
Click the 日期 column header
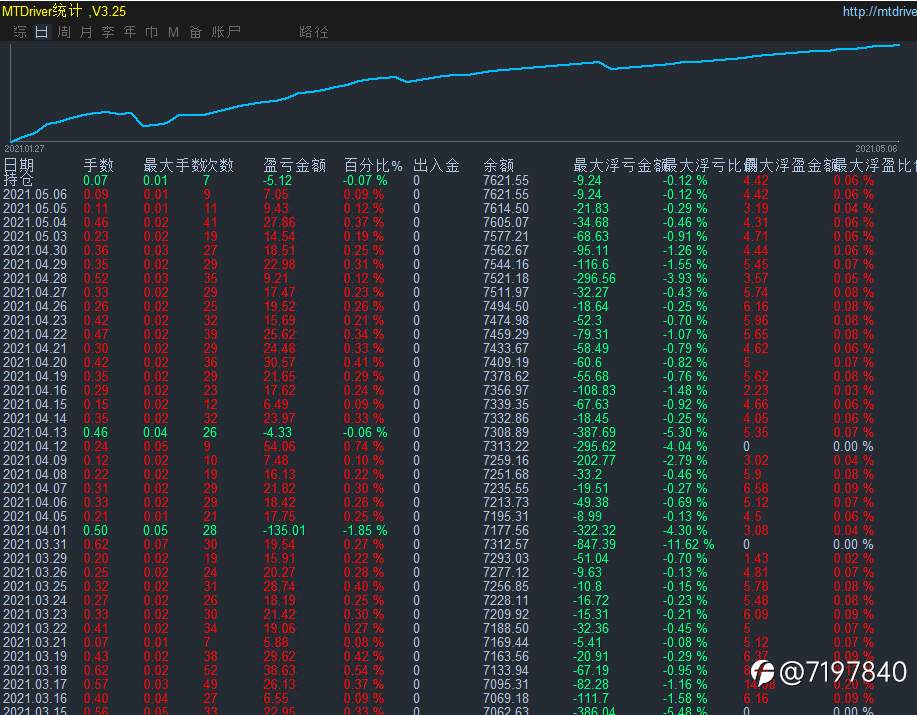click(19, 165)
